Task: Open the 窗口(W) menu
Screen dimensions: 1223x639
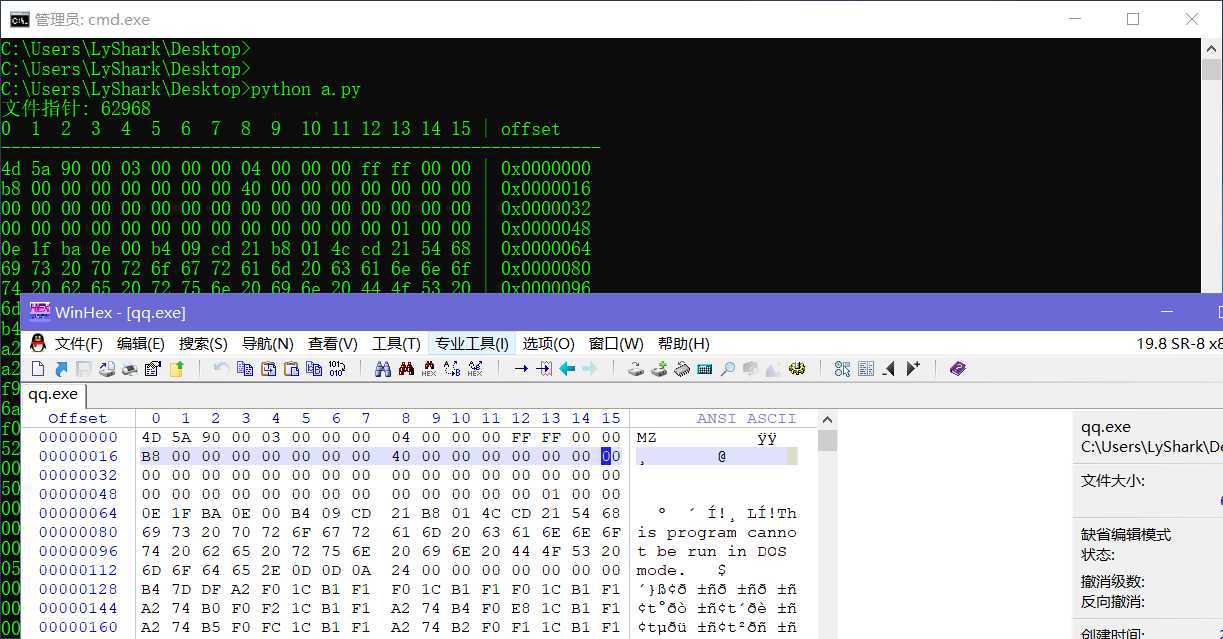Action: 616,343
